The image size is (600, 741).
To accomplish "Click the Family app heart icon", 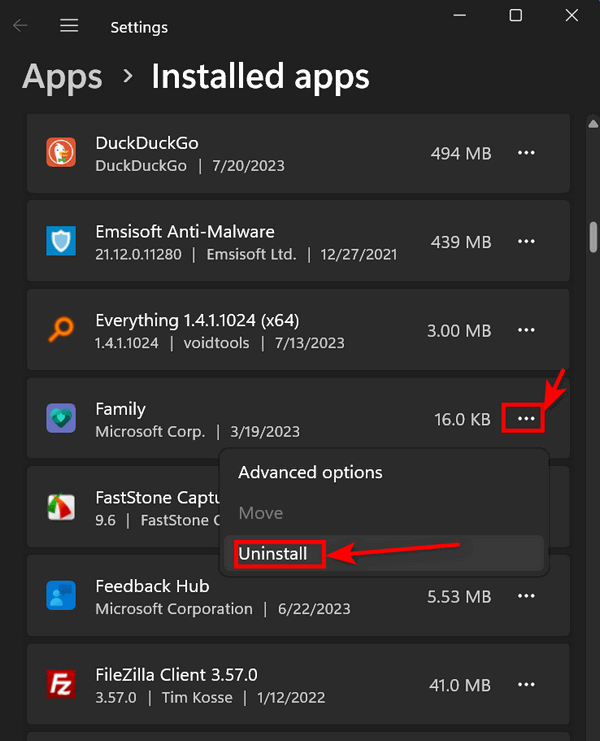I will coord(61,418).
